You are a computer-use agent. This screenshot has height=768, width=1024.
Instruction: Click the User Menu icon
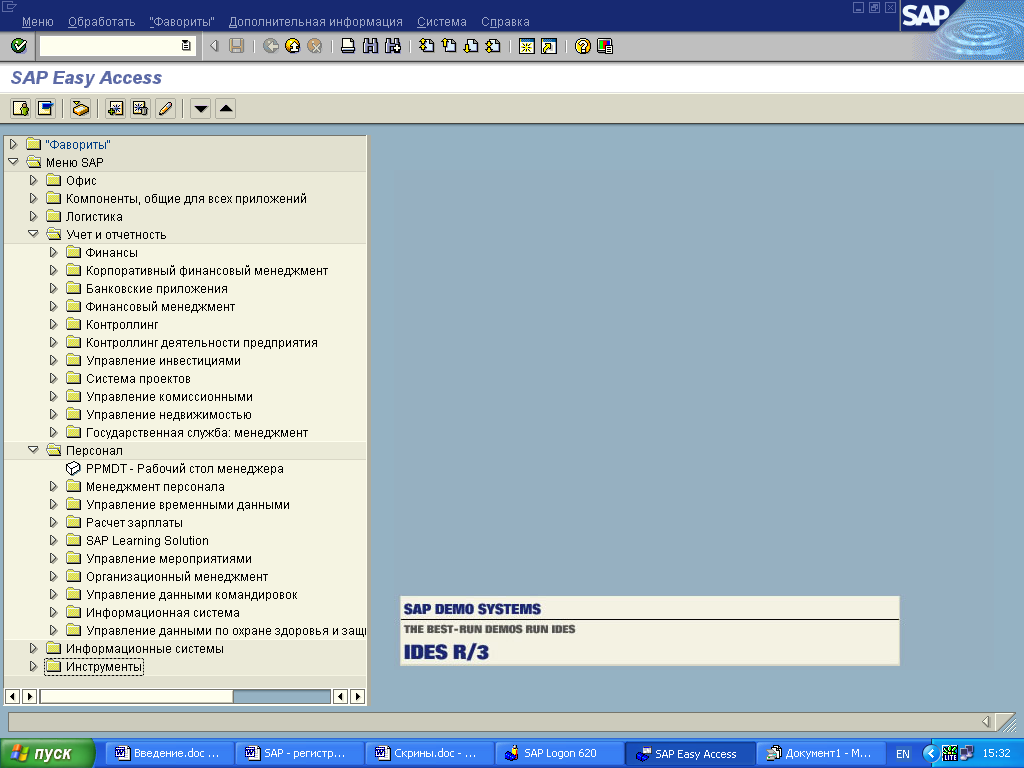click(x=21, y=108)
